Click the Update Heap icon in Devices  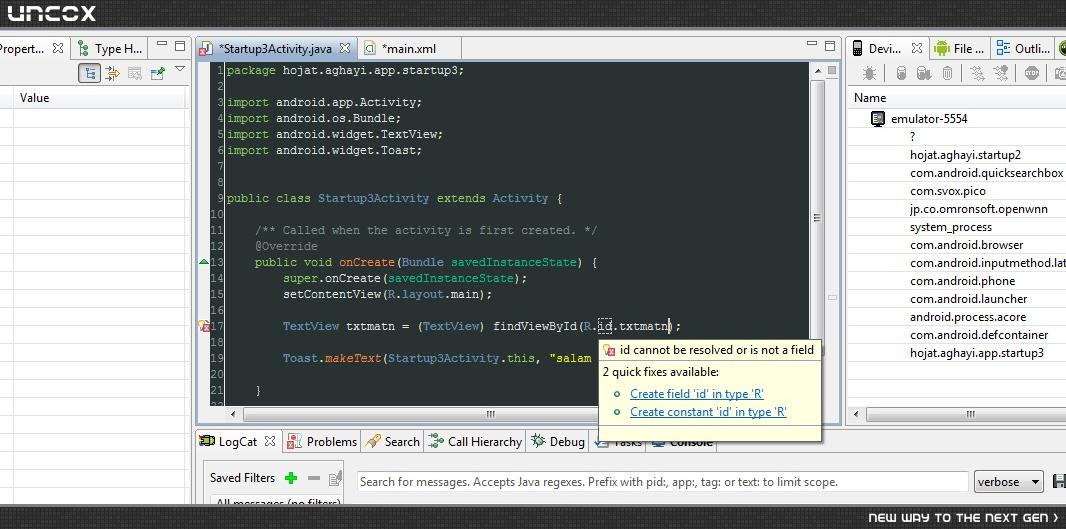tap(901, 73)
